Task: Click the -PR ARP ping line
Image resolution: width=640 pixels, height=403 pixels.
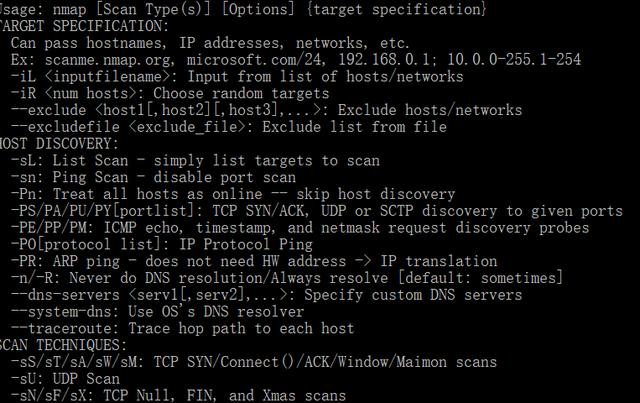Action: tap(254, 261)
